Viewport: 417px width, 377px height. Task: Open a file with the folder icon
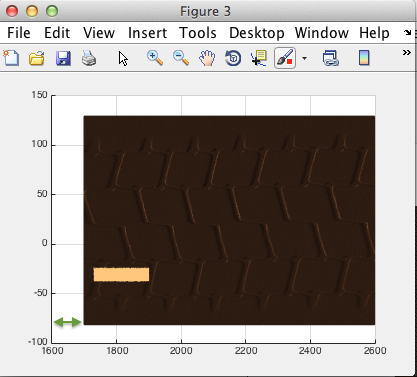click(x=37, y=58)
